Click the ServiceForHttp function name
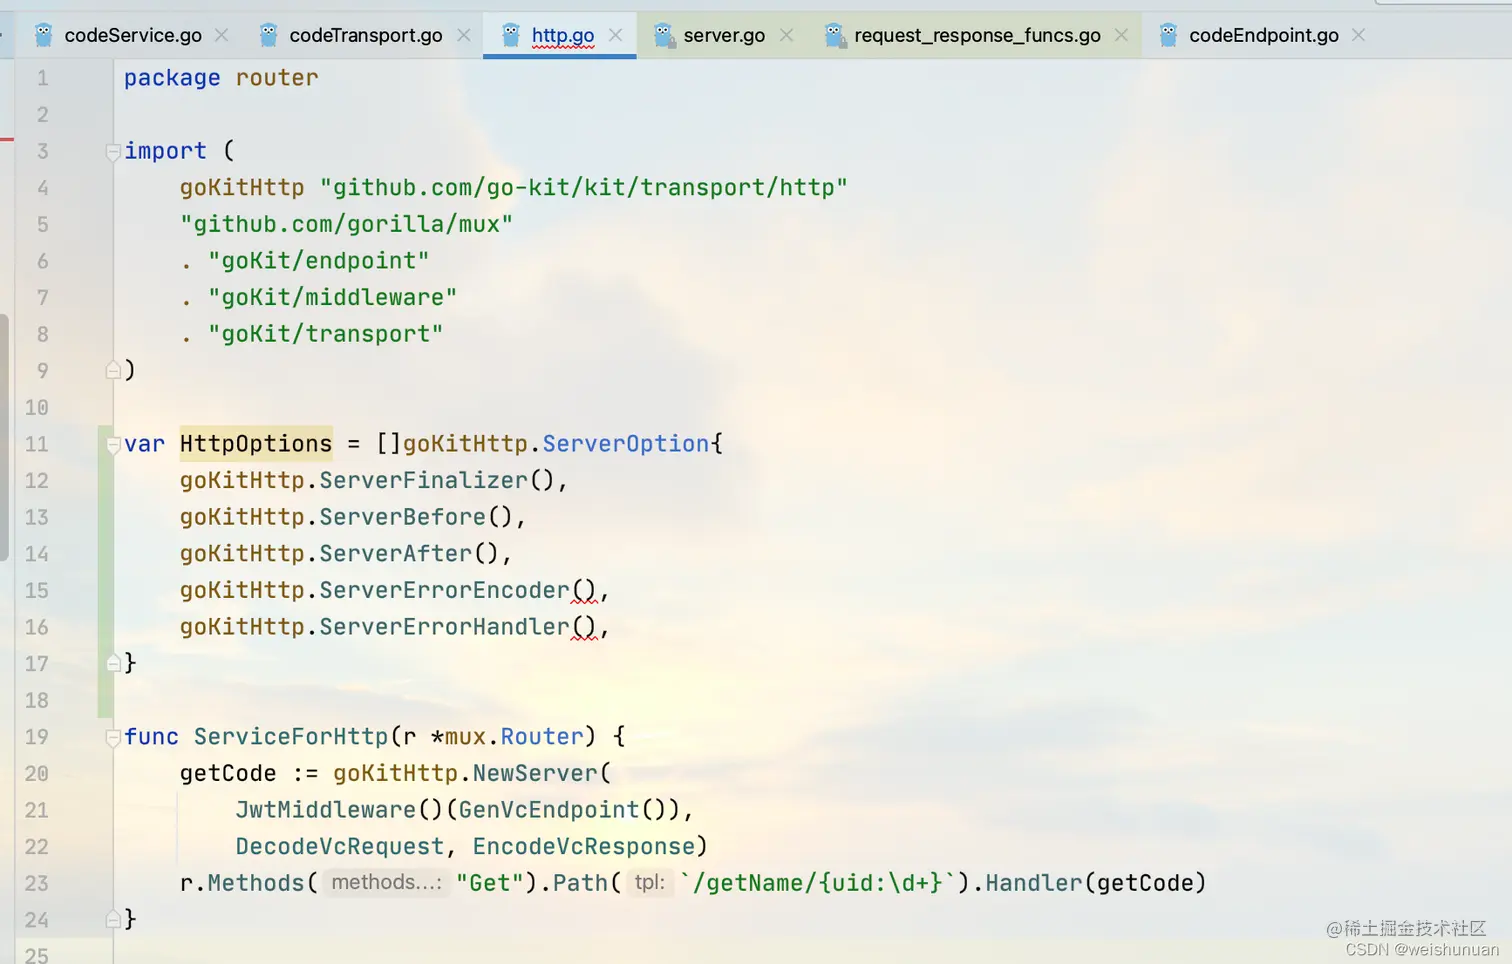Viewport: 1512px width, 964px height. (x=291, y=737)
